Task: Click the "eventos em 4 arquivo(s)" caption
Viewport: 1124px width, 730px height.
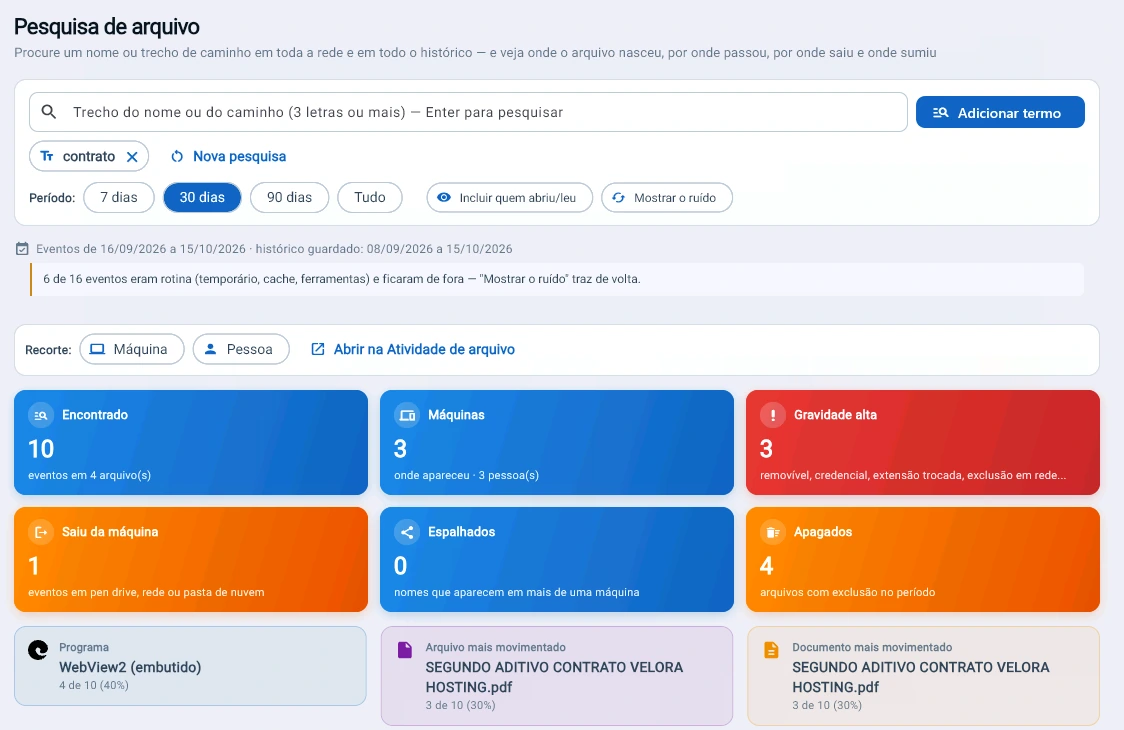Action: pos(90,475)
